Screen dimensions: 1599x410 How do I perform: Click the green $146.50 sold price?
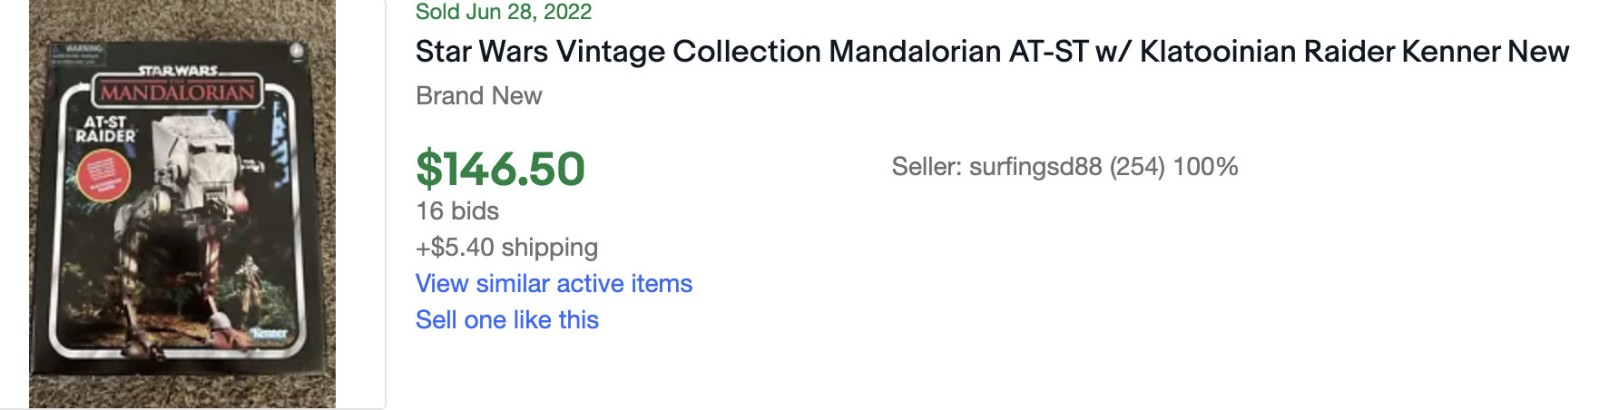[x=500, y=168]
